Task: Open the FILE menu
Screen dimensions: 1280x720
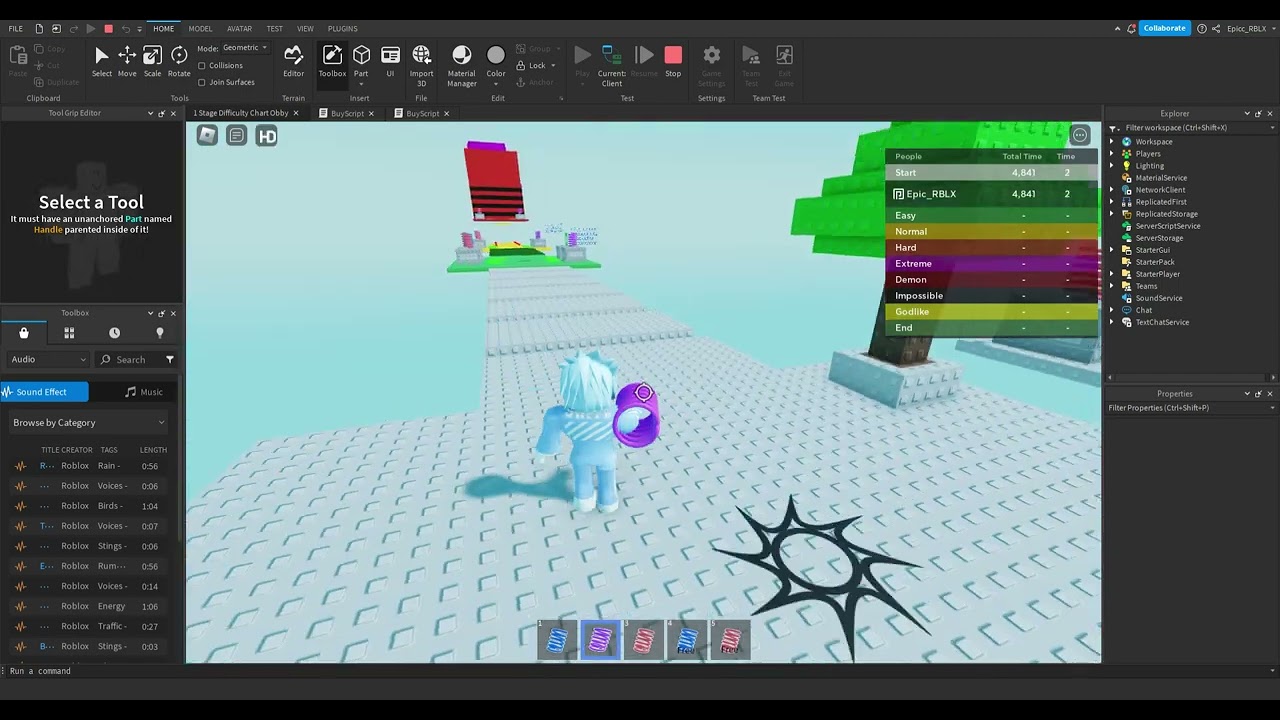Action: point(16,28)
